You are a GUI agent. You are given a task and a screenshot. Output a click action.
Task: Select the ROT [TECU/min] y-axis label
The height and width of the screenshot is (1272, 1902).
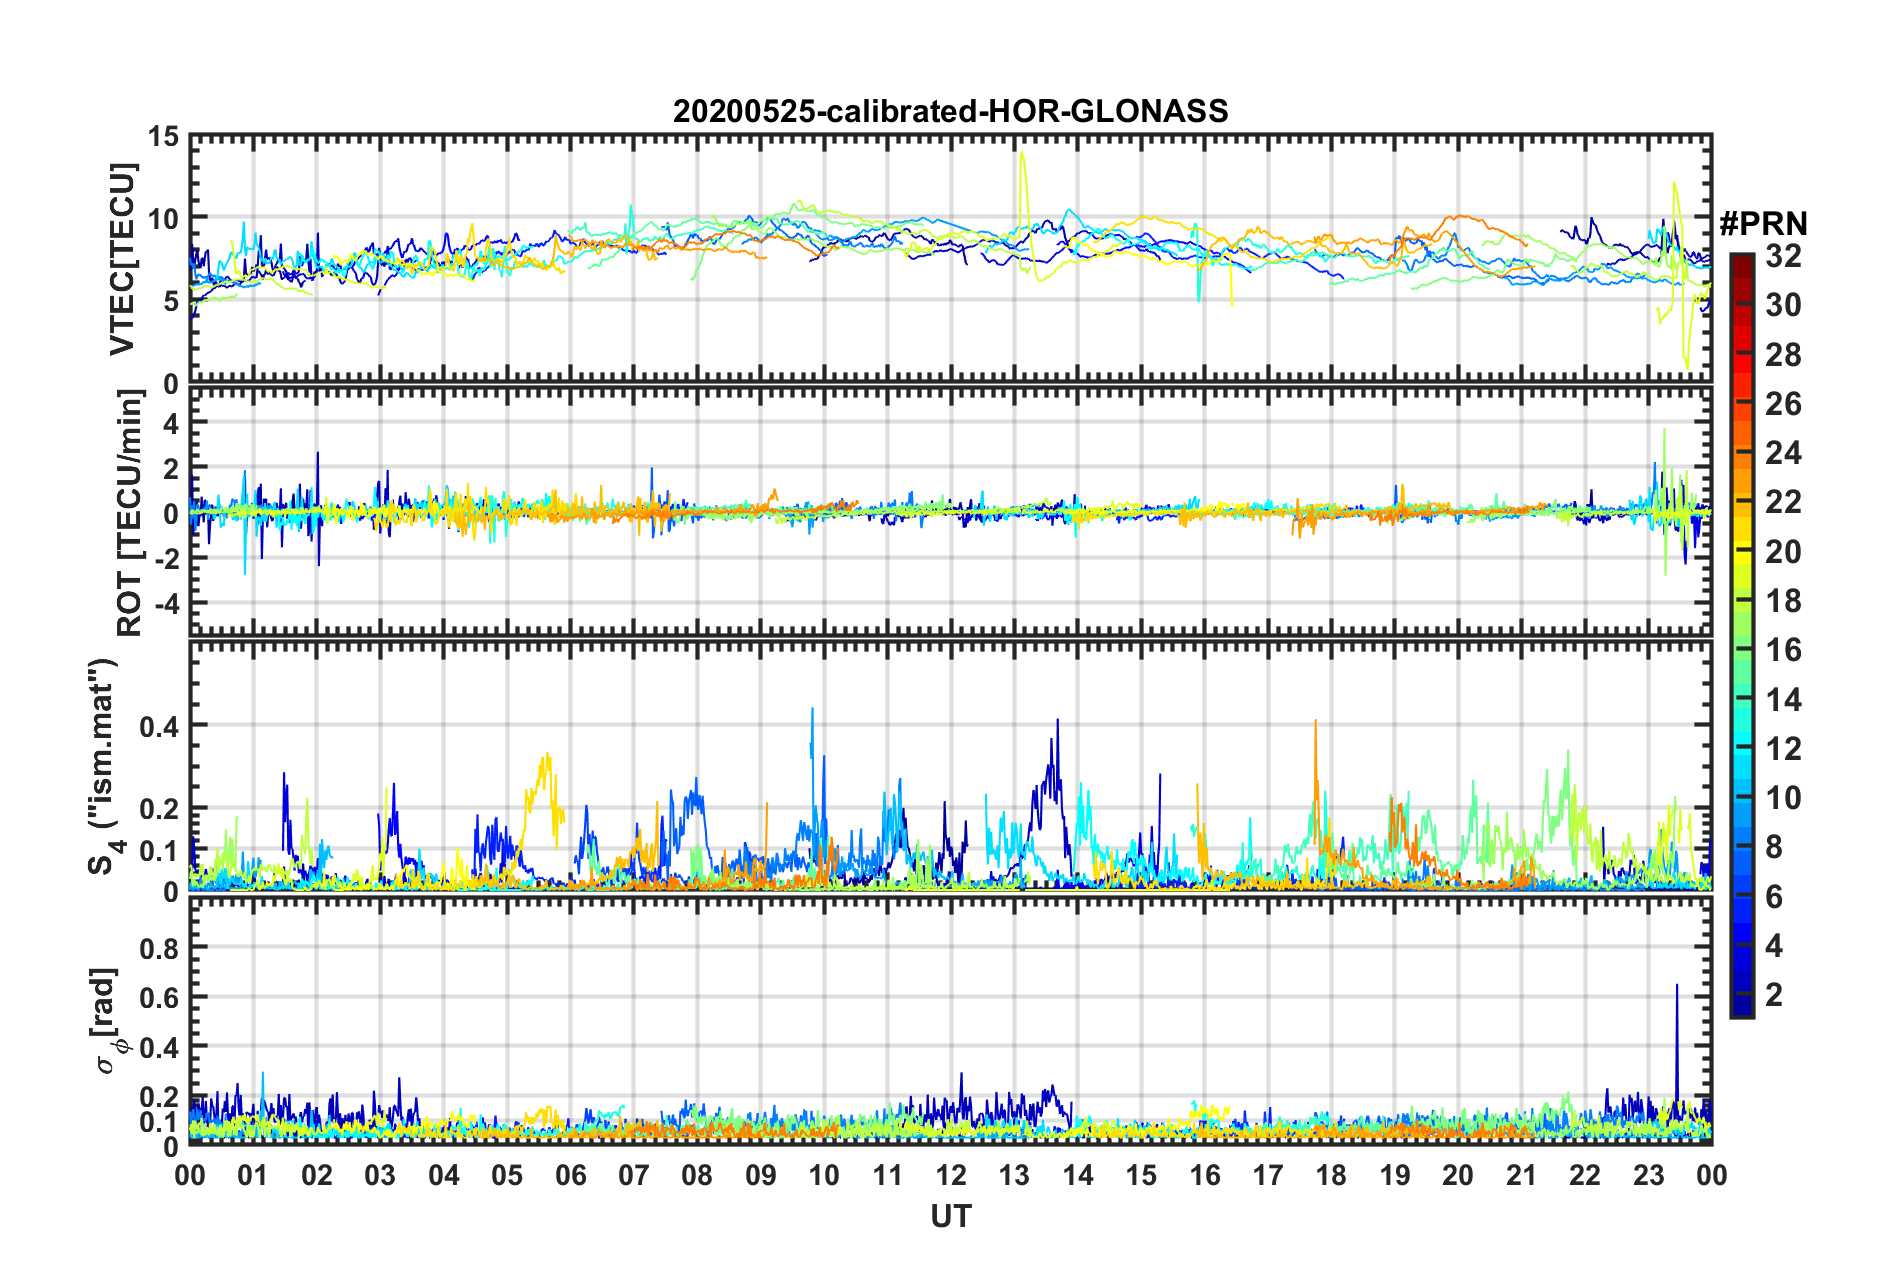(x=130, y=513)
